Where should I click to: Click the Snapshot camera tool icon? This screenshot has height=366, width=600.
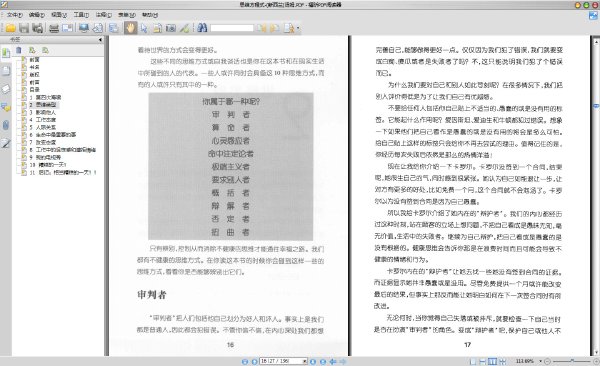tap(171, 28)
